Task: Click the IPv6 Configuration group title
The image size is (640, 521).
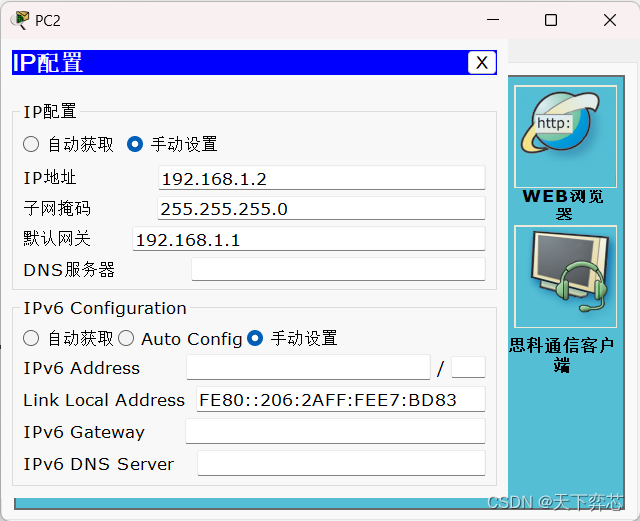Action: point(105,308)
